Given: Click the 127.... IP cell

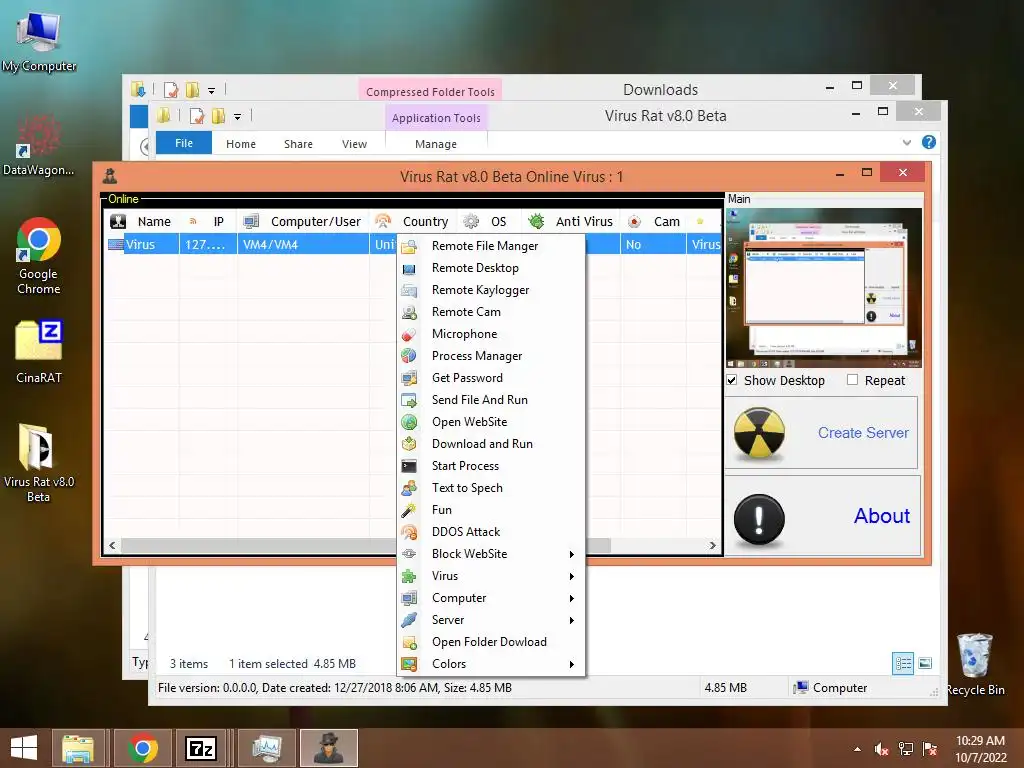Looking at the screenshot, I should (208, 245).
